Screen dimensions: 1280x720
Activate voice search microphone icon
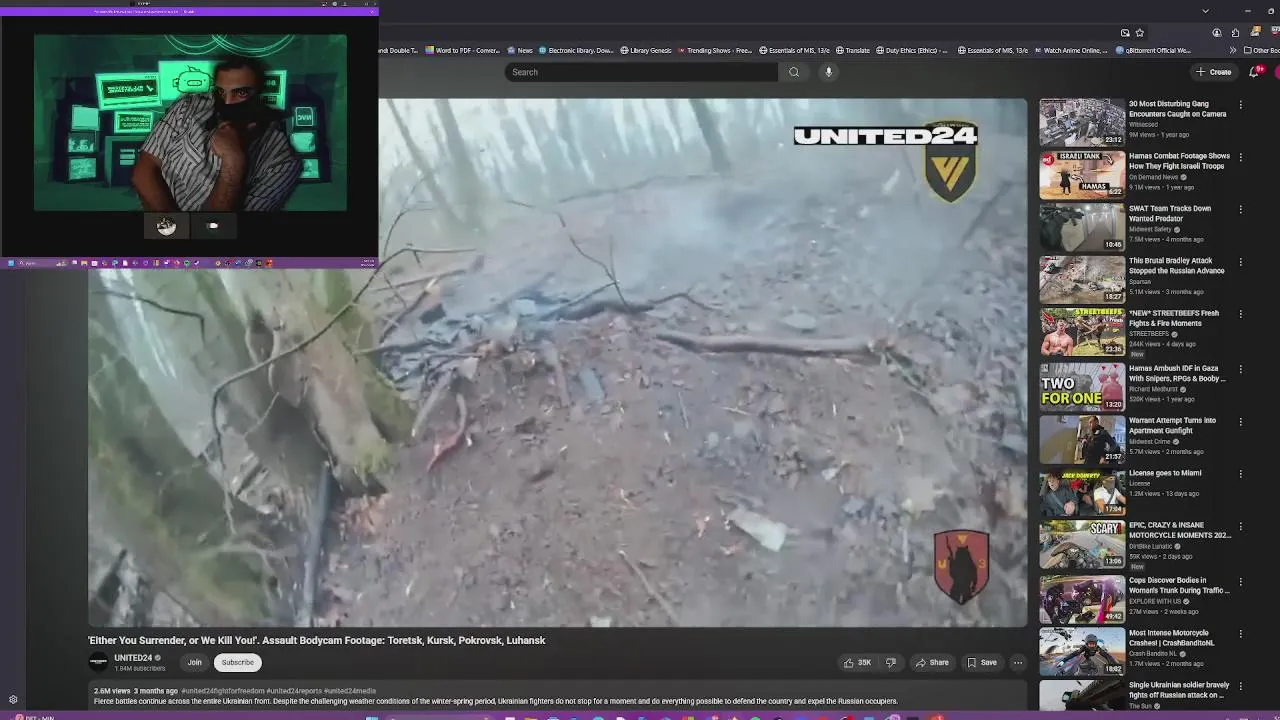(828, 72)
